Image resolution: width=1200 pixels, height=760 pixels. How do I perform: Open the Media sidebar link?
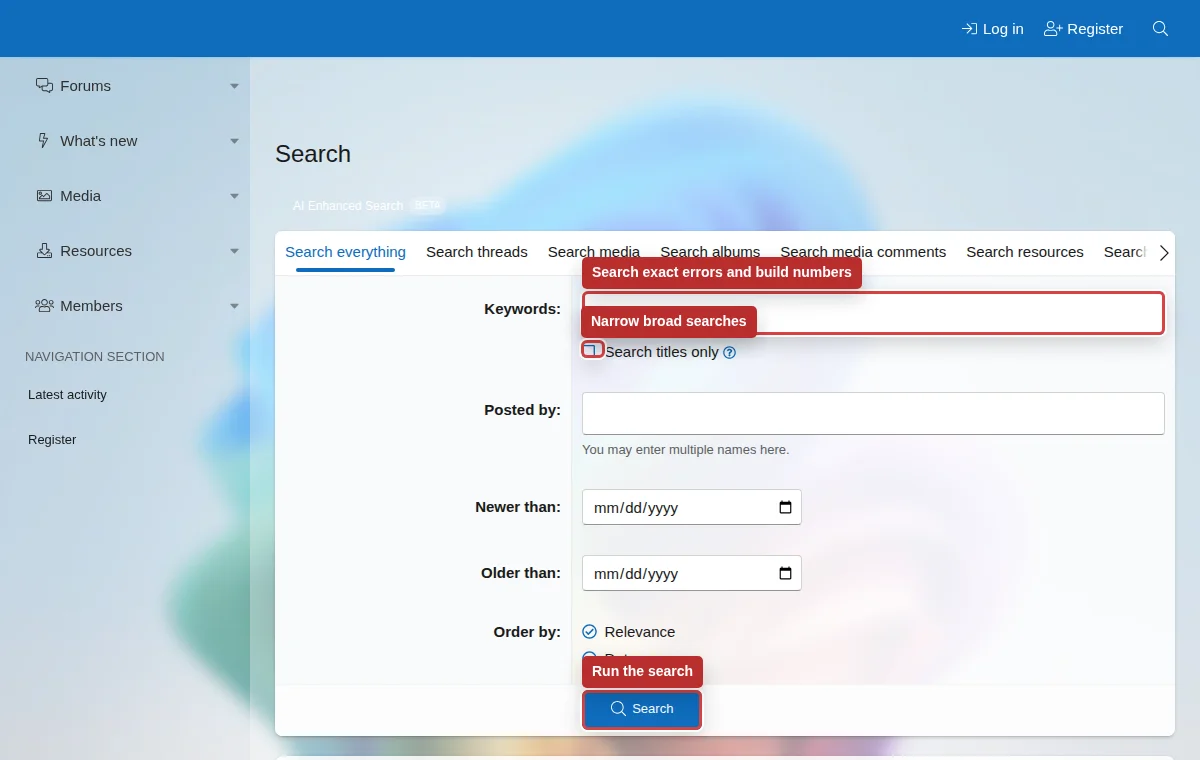pyautogui.click(x=80, y=196)
